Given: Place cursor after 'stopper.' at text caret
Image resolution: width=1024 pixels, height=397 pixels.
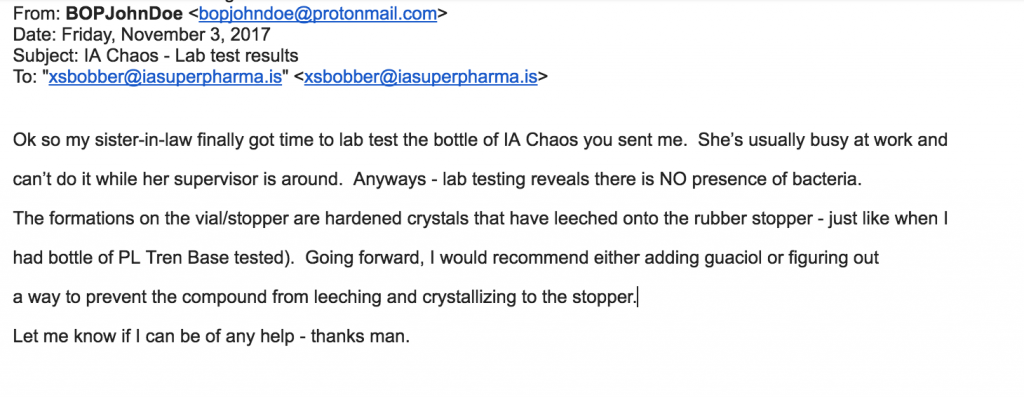Looking at the screenshot, I should pos(637,298).
